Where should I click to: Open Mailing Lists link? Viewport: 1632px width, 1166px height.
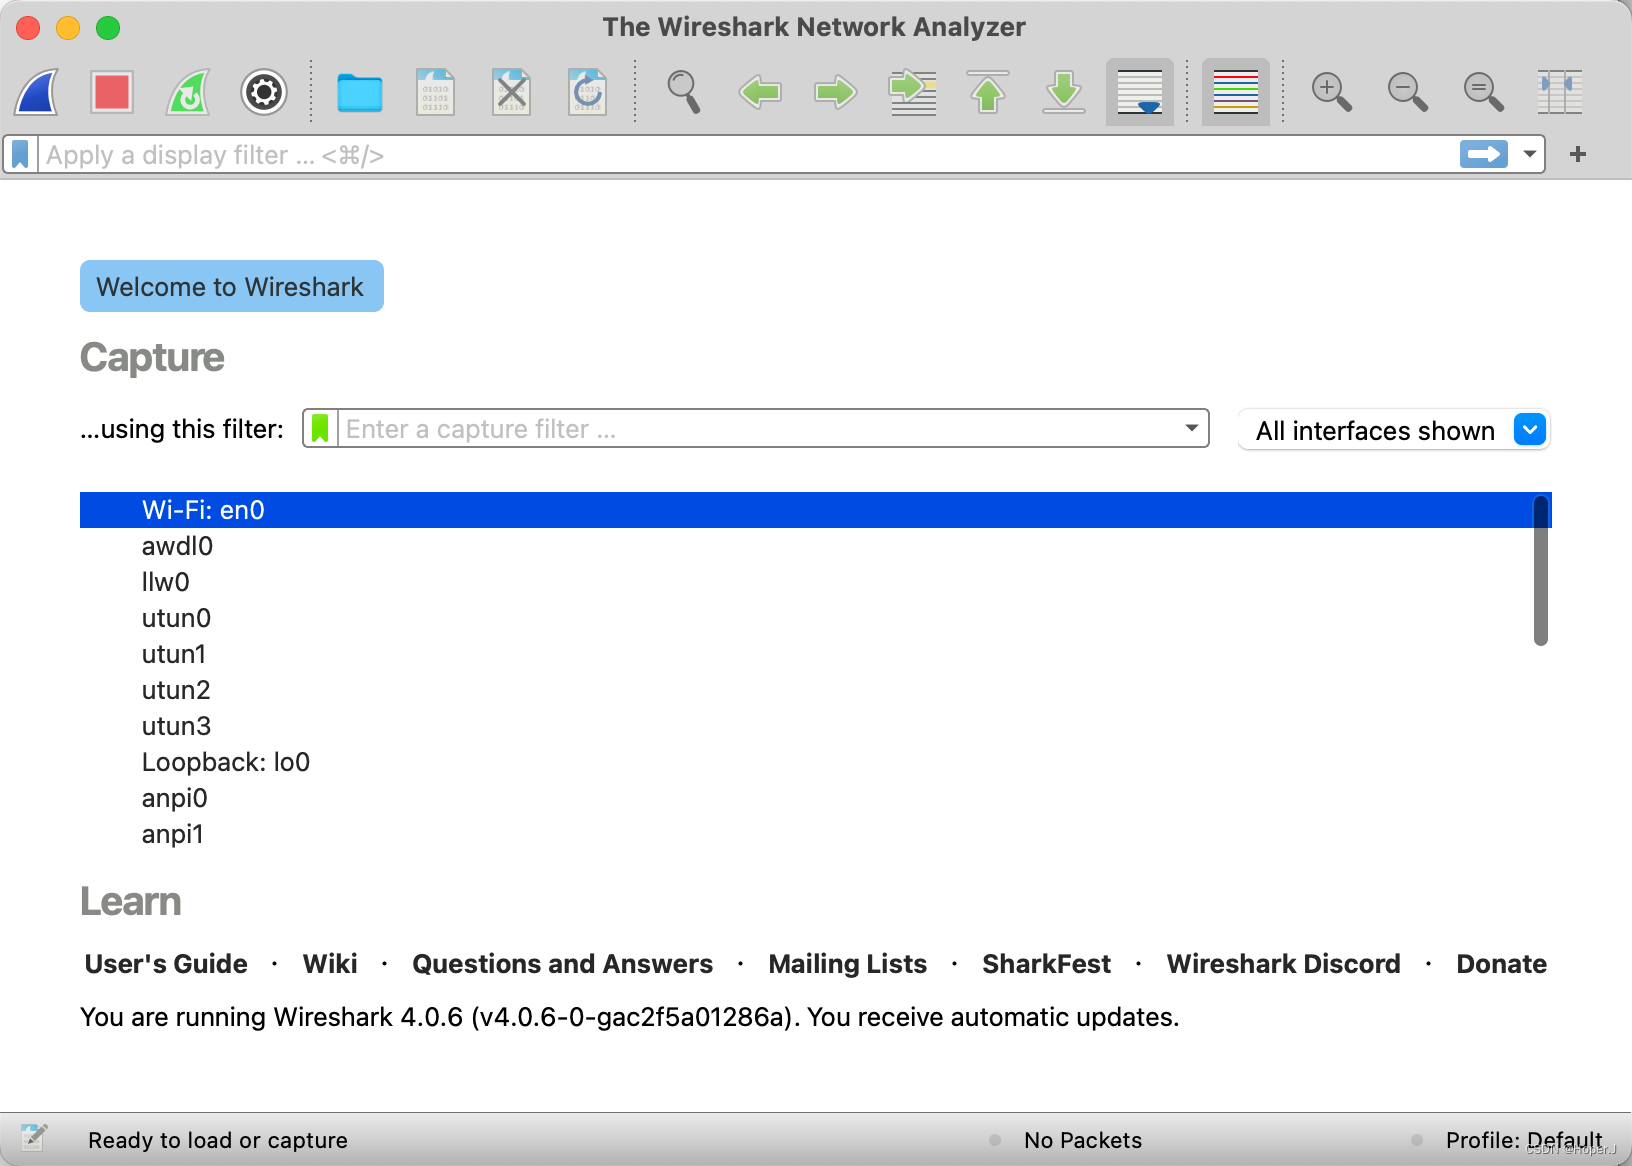(848, 964)
